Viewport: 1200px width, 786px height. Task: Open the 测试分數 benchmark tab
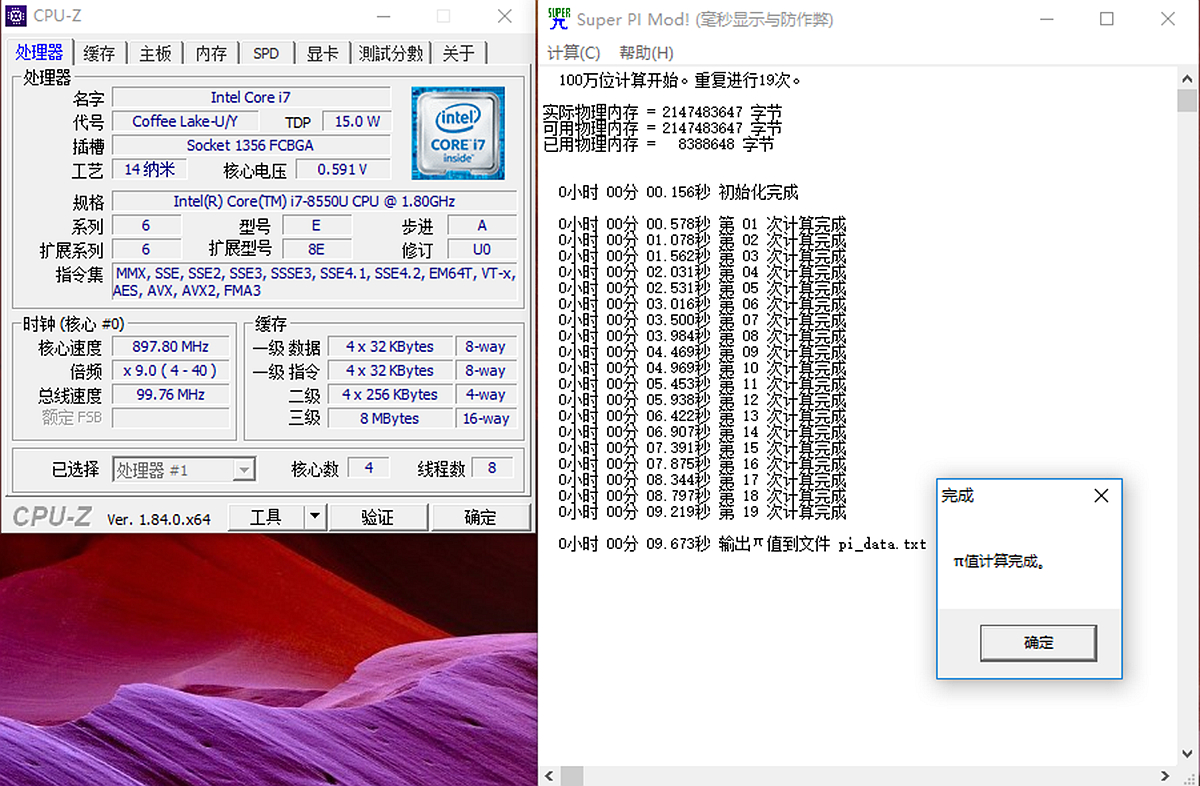pyautogui.click(x=390, y=52)
